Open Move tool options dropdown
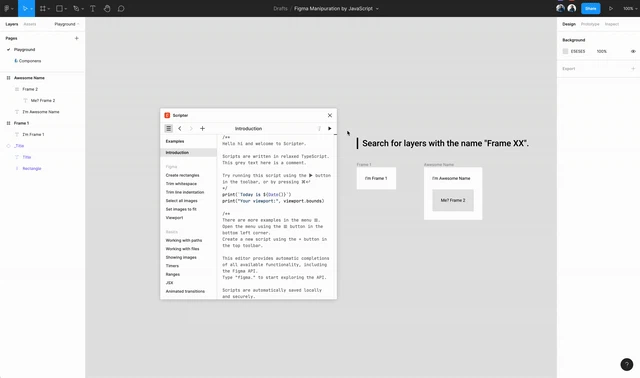The image size is (640, 378). [31, 9]
